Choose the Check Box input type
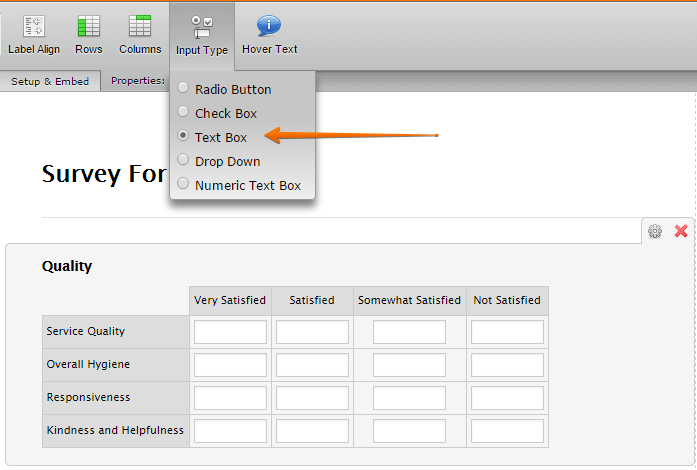The height and width of the screenshot is (470, 697). [183, 113]
